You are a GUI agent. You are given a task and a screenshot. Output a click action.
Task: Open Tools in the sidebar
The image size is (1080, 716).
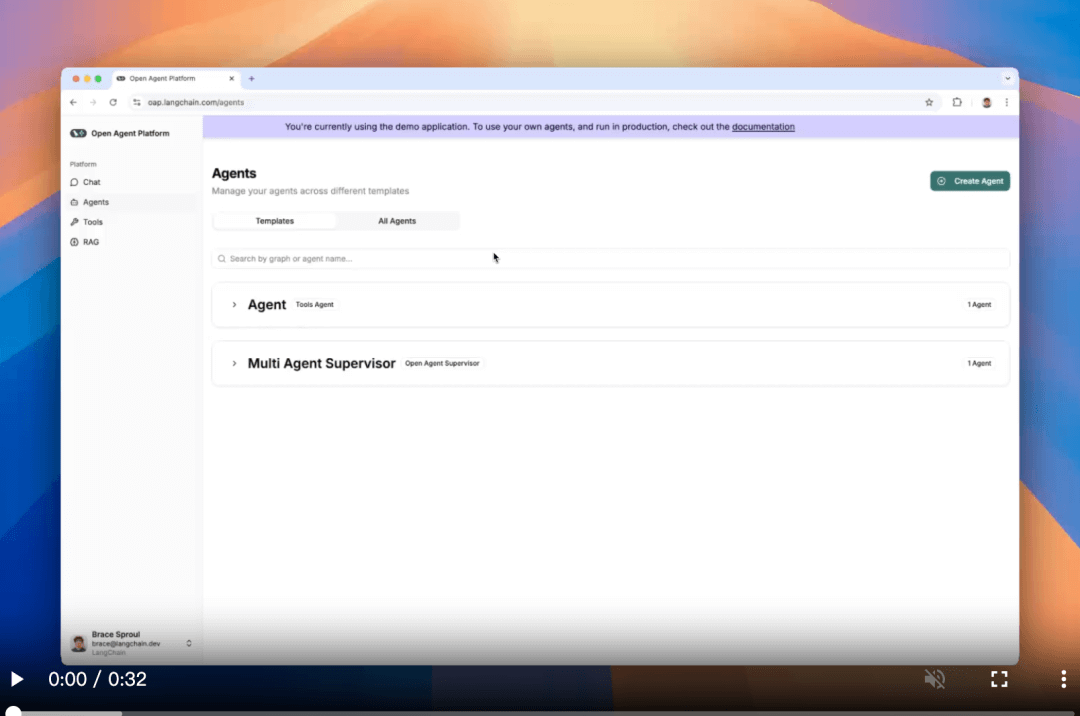tap(92, 222)
